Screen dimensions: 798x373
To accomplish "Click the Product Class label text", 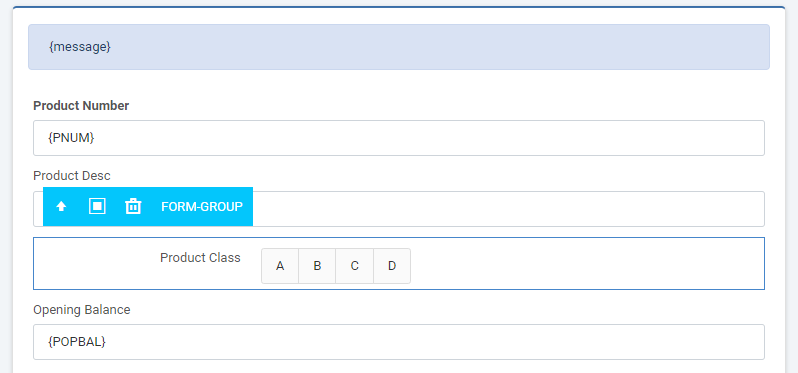I will coord(201,257).
